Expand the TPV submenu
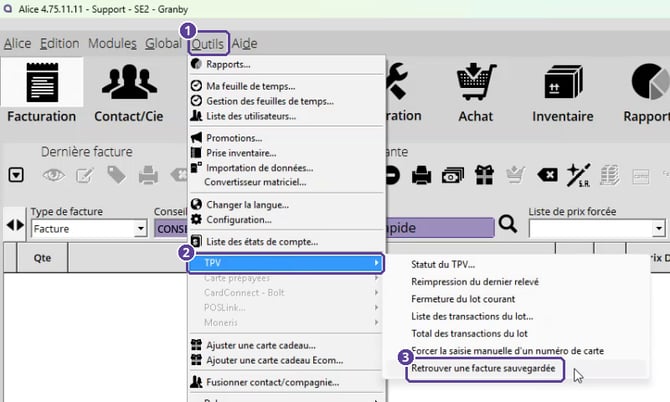The image size is (670, 402). [286, 263]
